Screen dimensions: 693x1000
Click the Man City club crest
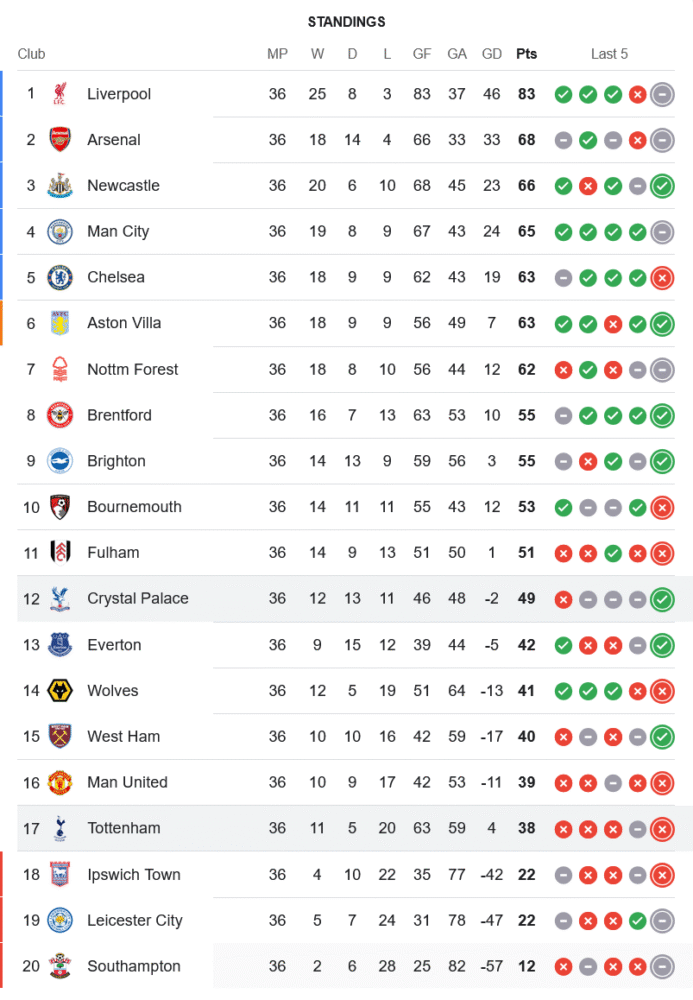tap(60, 232)
